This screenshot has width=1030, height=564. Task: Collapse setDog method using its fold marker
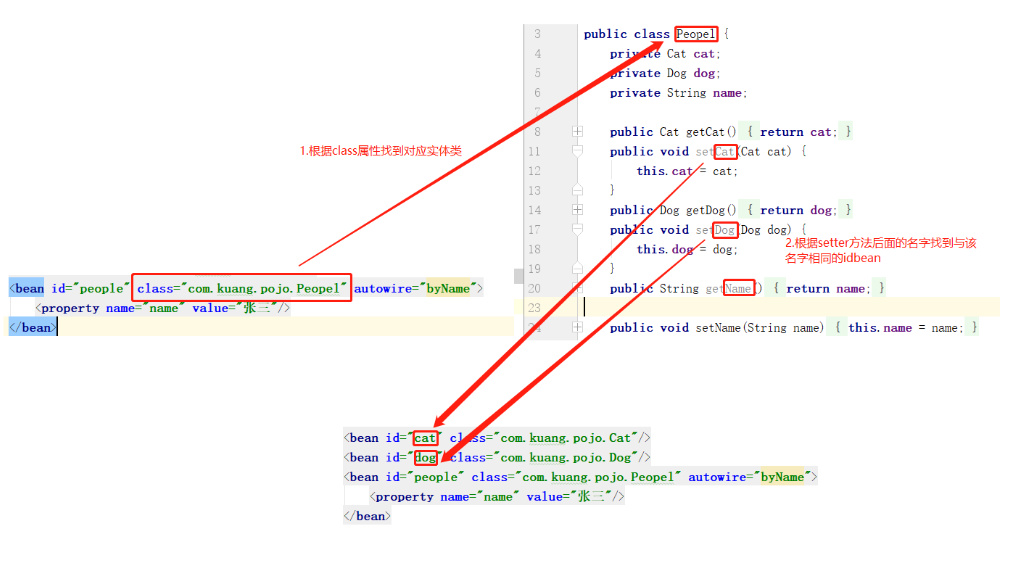click(577, 229)
